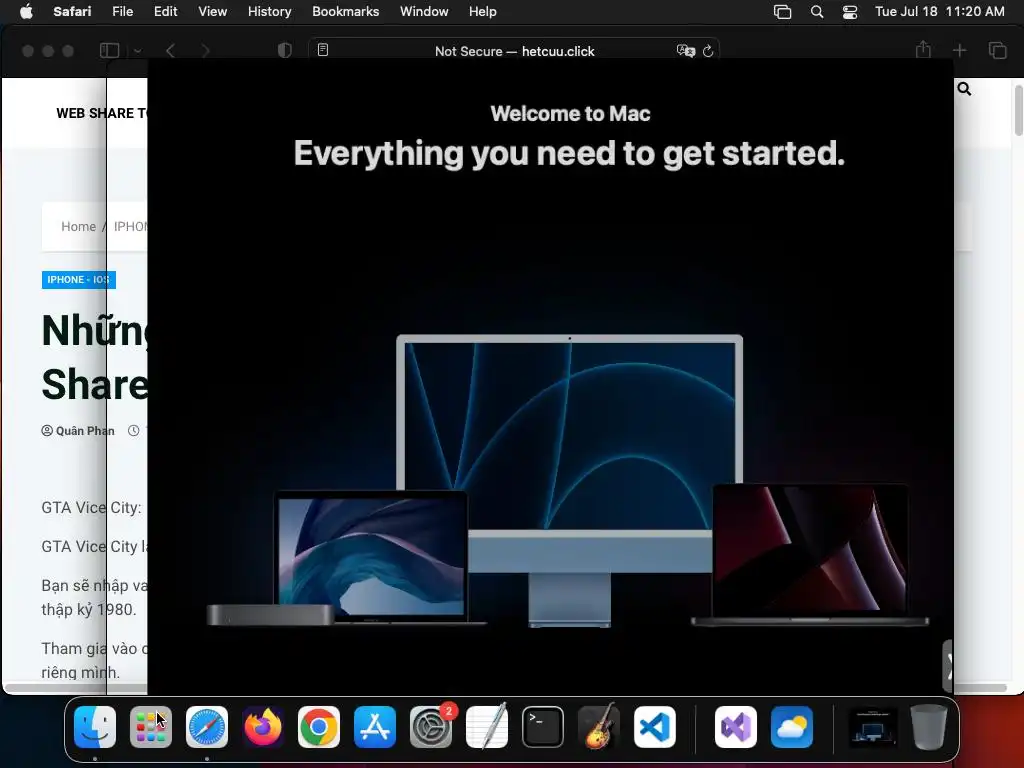Open GarageBand from the Dock
The width and height of the screenshot is (1024, 768).
tap(599, 727)
